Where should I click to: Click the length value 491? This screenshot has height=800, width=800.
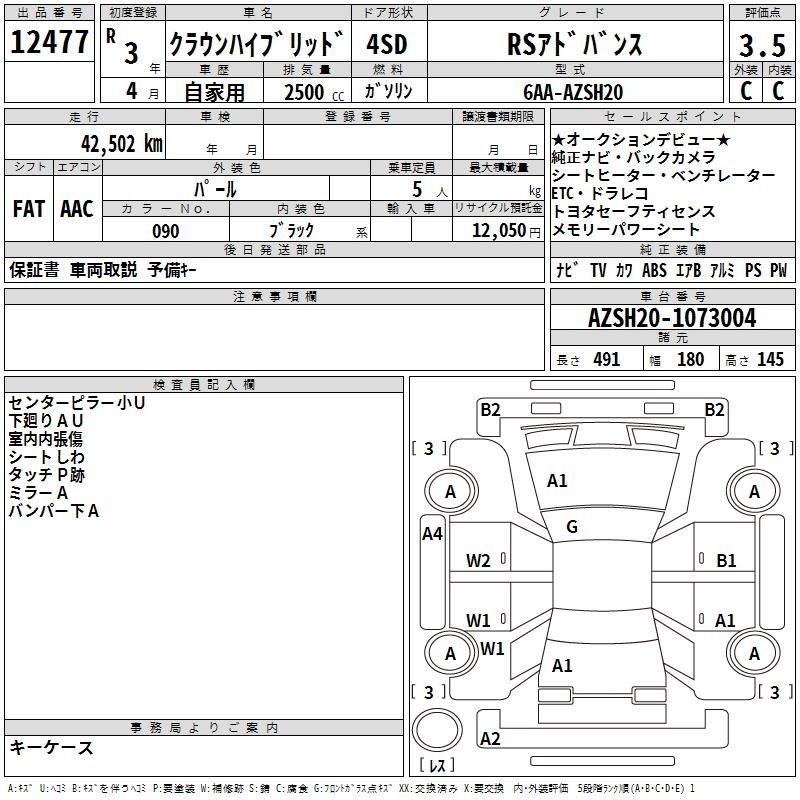(607, 359)
